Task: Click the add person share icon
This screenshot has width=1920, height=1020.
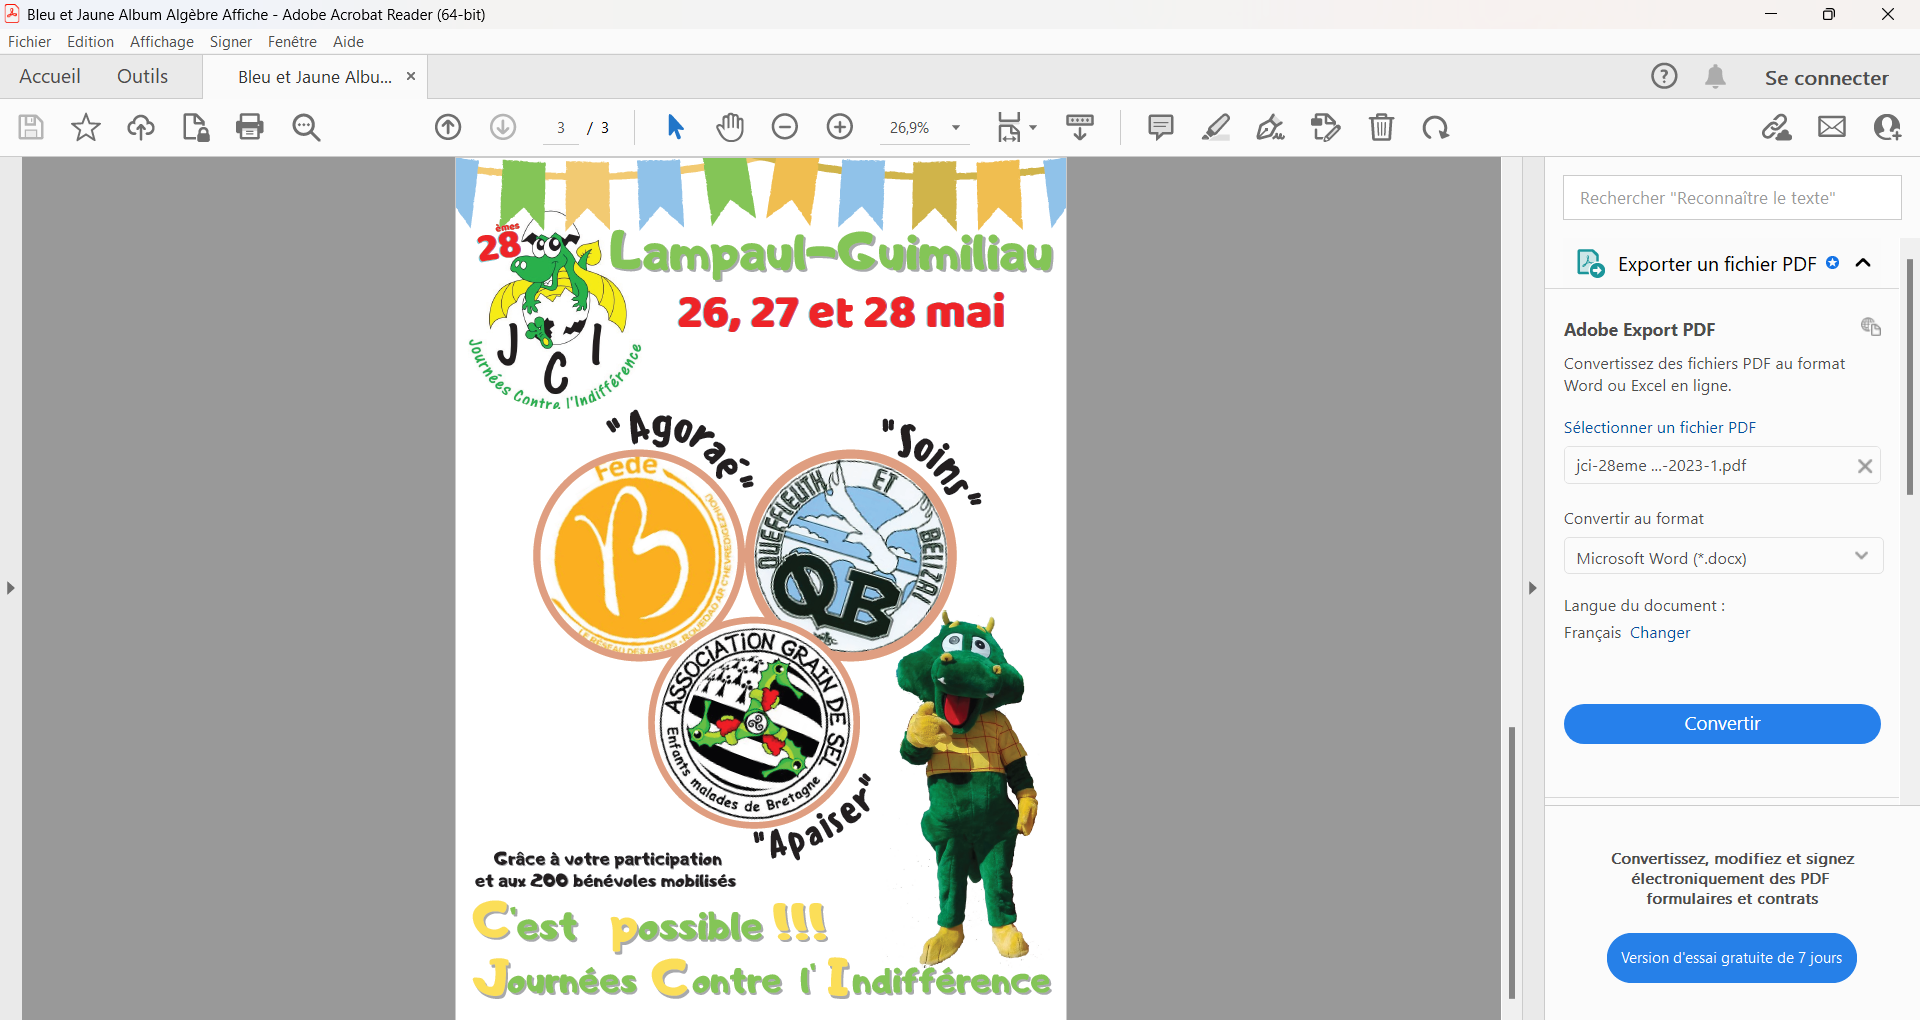Action: click(1887, 127)
